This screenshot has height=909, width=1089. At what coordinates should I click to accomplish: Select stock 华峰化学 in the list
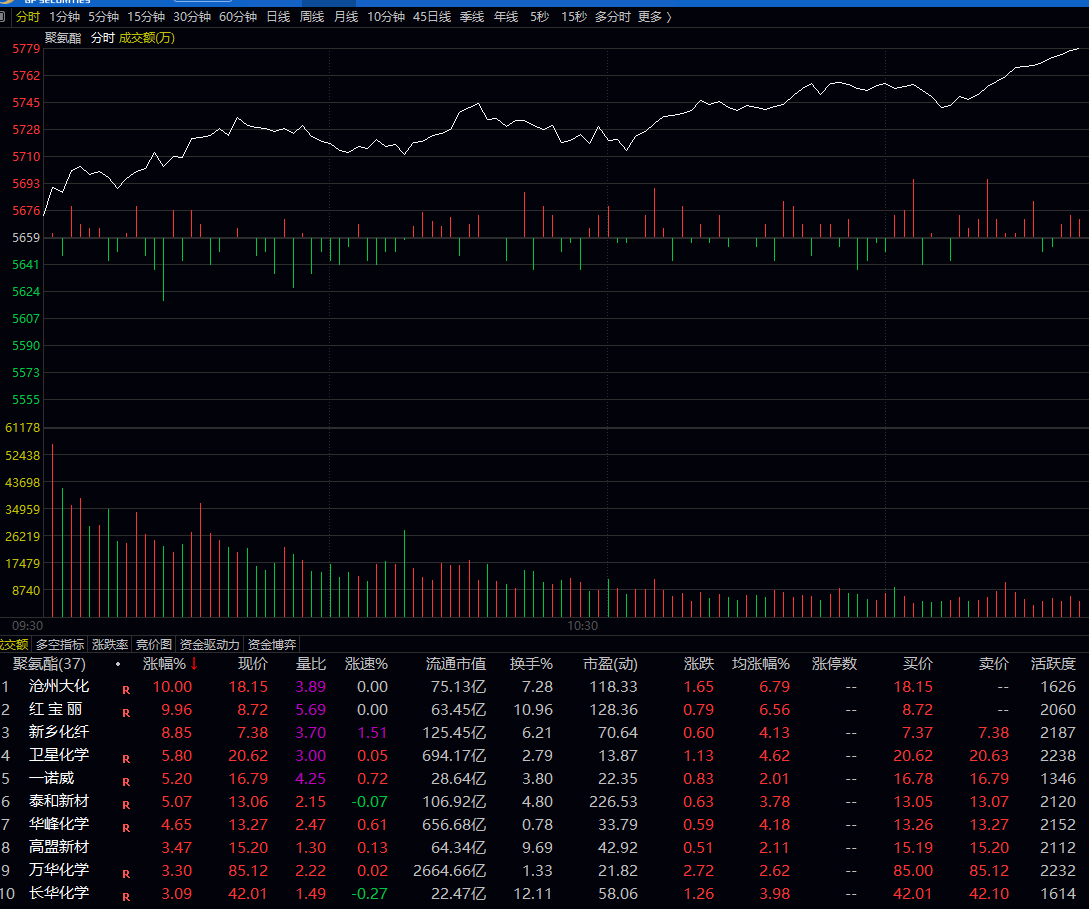coord(59,824)
